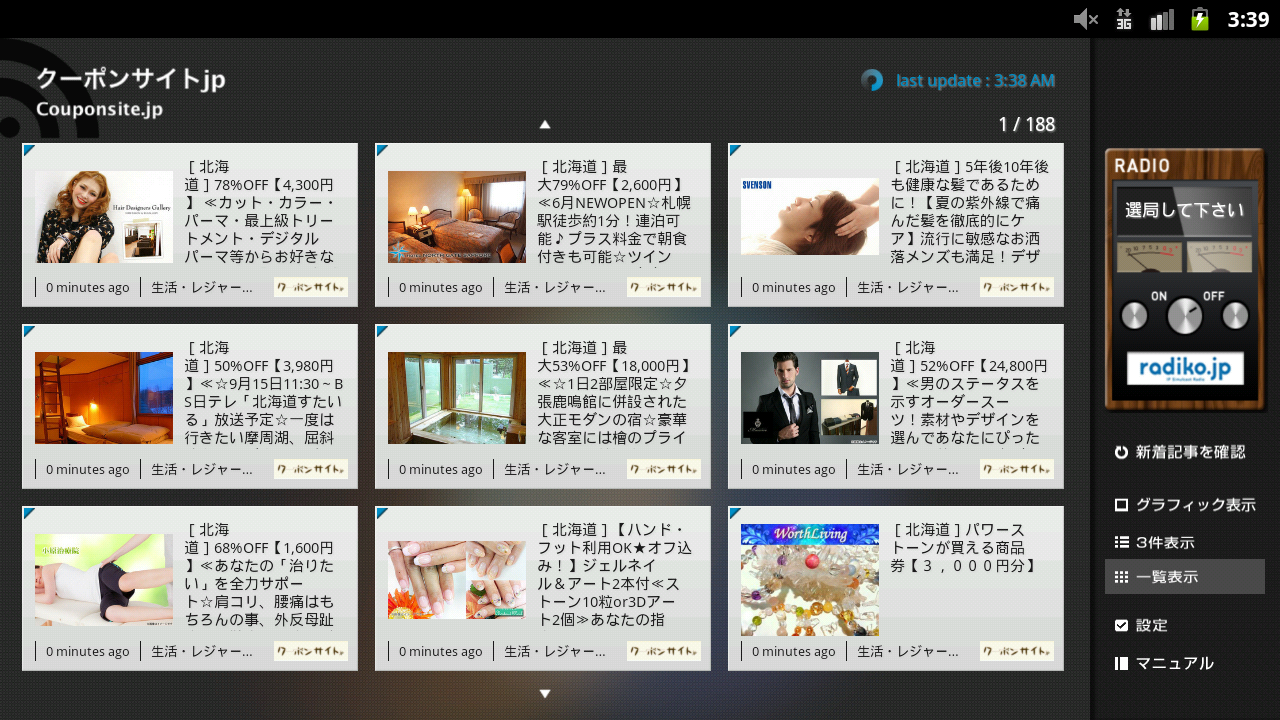The image size is (1280, 720).
Task: Open the 68%OFF 1,600円 massage coupon image
Action: [104, 579]
